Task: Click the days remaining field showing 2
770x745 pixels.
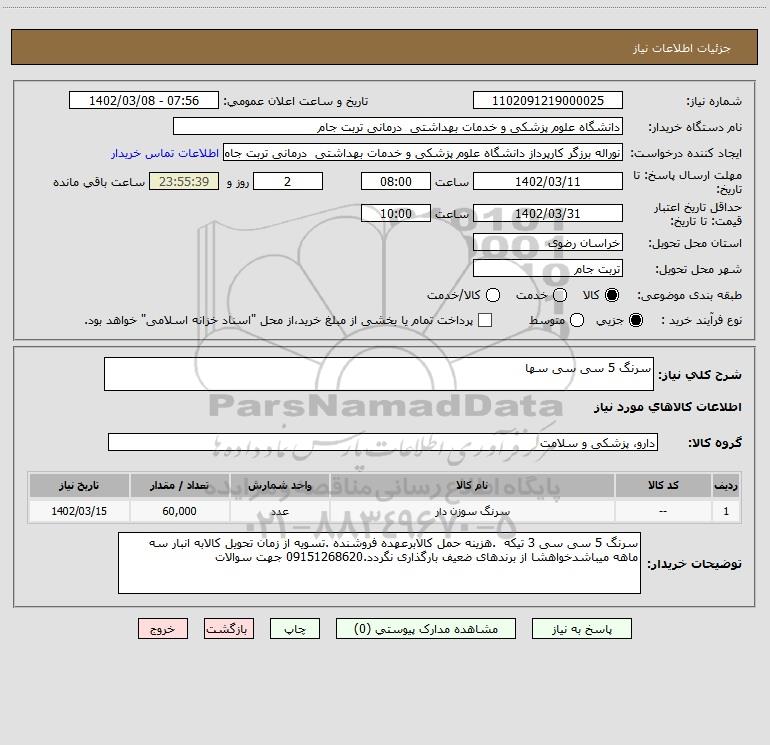Action: point(288,181)
